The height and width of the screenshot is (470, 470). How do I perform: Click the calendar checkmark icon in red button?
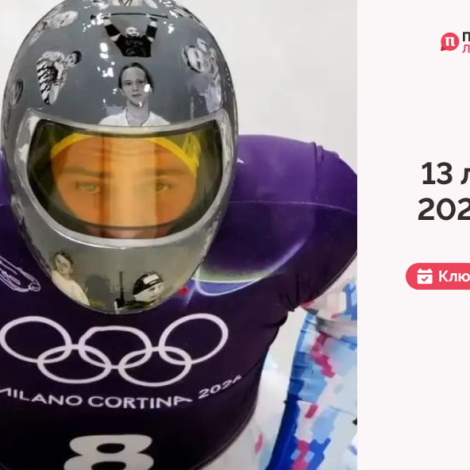(x=424, y=276)
